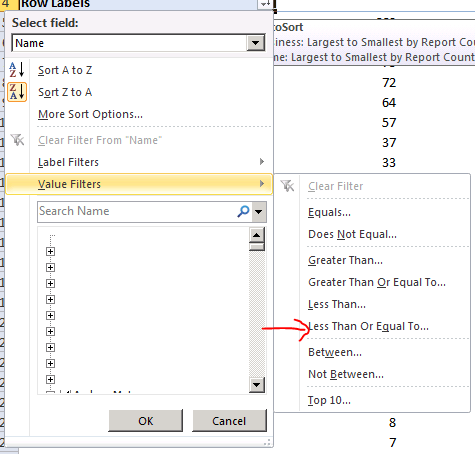
Task: Click the Sort A to Z icon
Action: (x=17, y=70)
